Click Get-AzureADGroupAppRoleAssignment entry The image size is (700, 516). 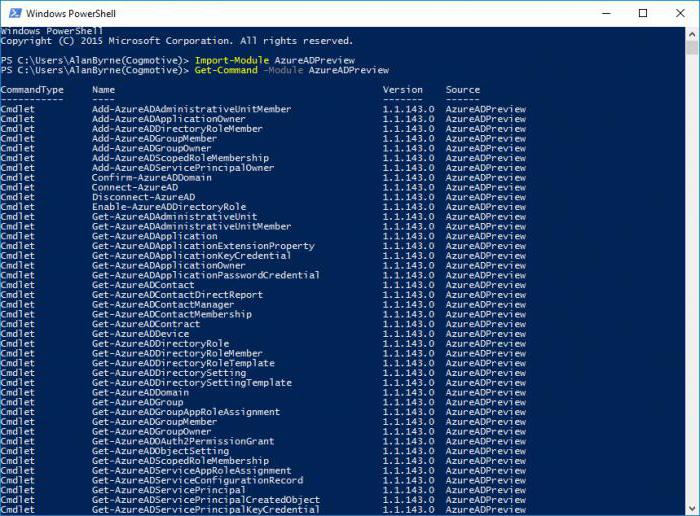pos(186,412)
